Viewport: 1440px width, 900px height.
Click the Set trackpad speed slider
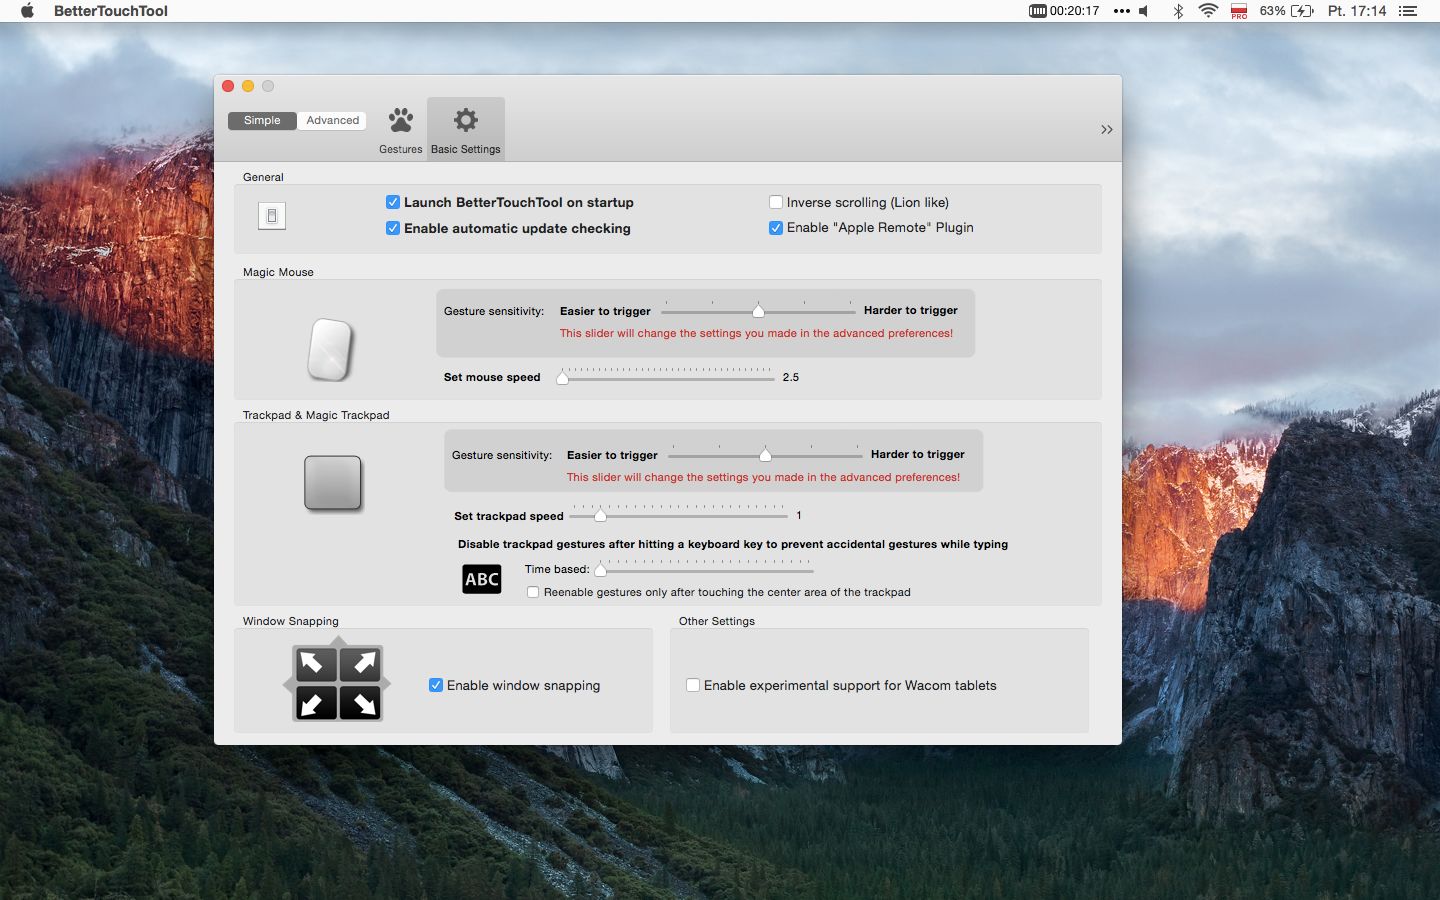[x=680, y=515]
